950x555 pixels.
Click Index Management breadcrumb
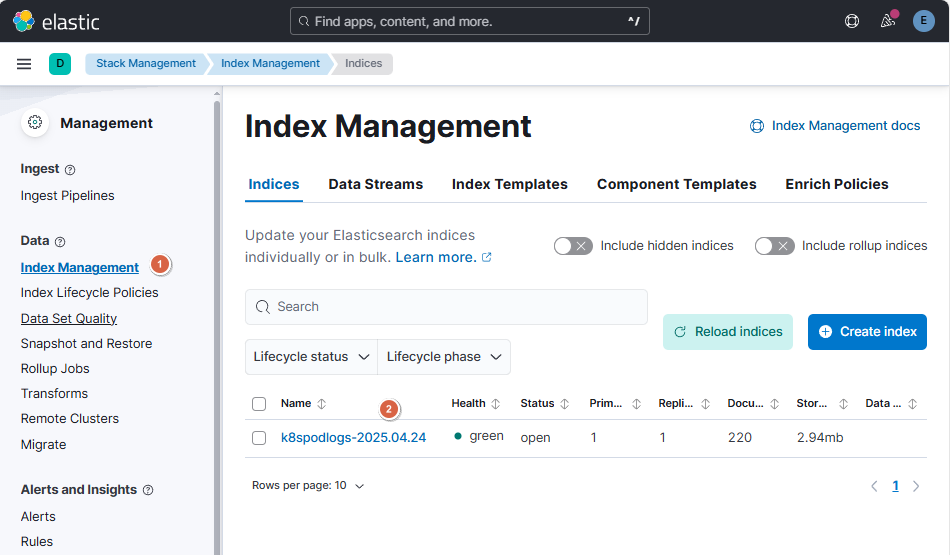coord(270,64)
